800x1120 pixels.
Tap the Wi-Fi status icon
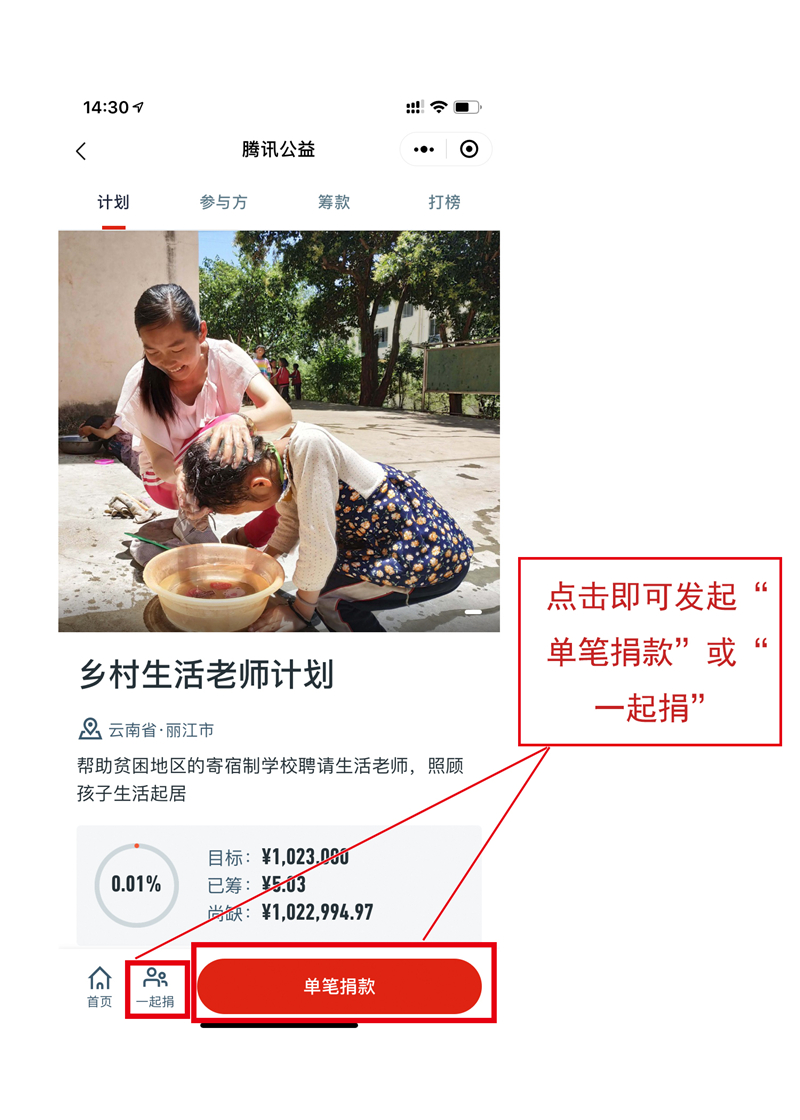pos(439,107)
